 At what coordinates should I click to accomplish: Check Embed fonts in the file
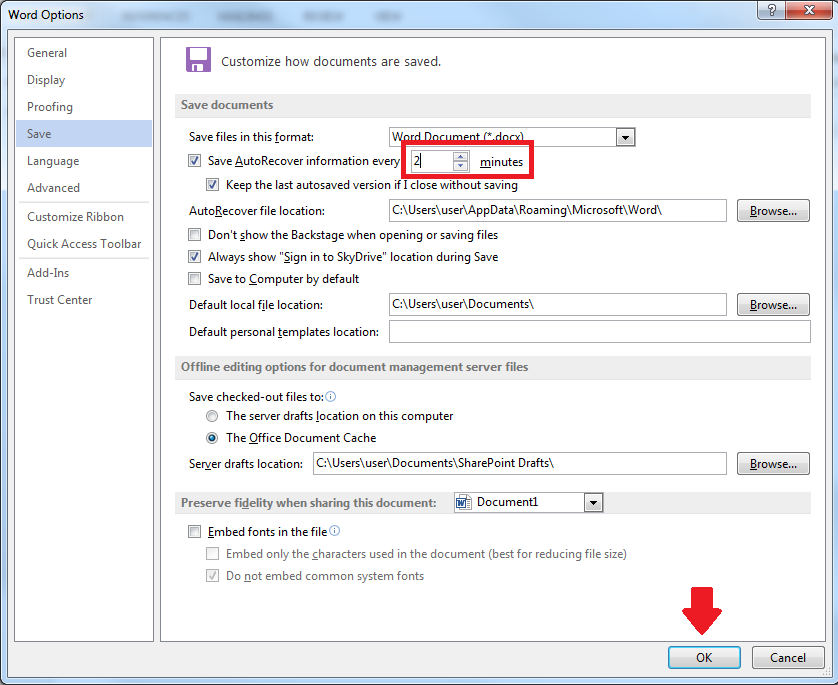tap(195, 532)
